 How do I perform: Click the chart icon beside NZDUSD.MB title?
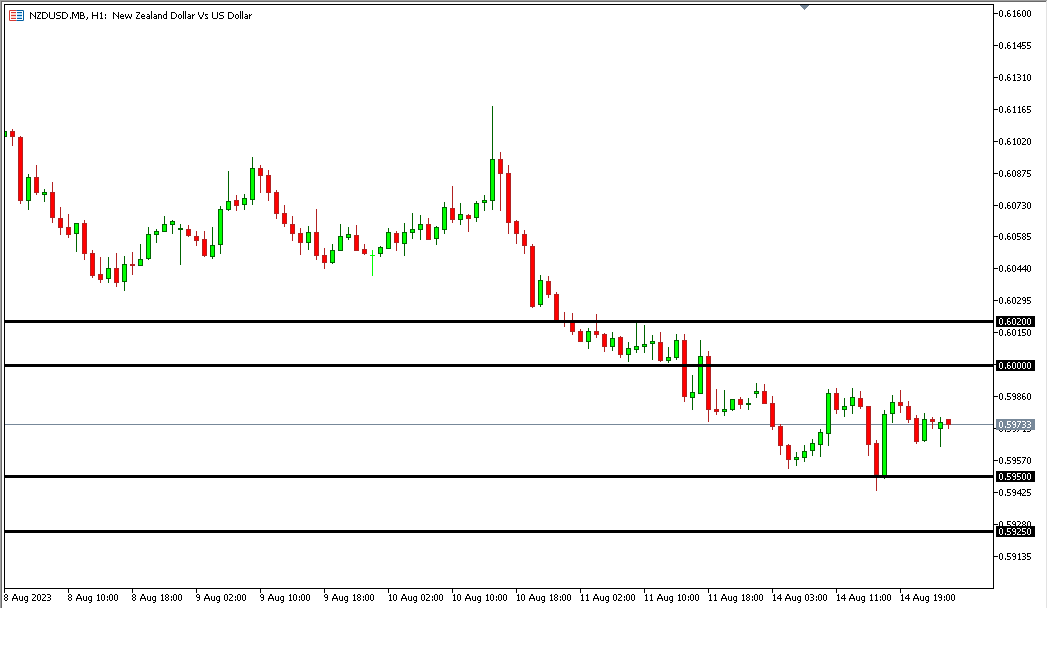pos(16,15)
